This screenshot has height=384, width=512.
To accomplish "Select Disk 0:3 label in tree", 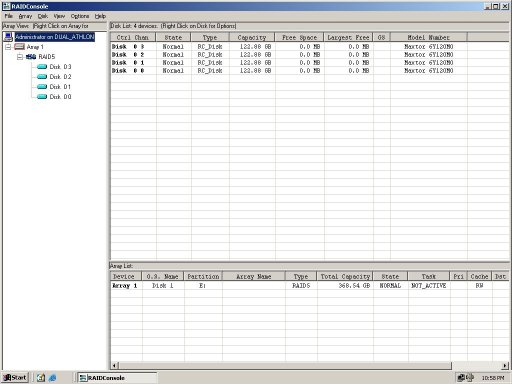I will [x=60, y=67].
